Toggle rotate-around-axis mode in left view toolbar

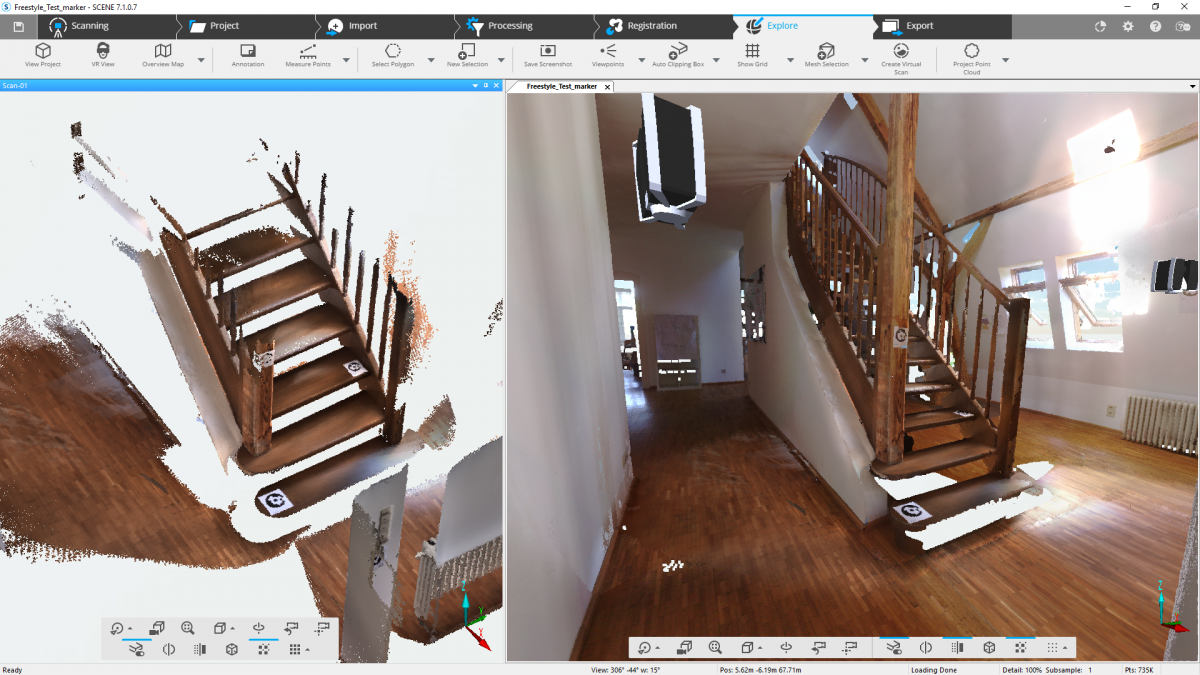[x=259, y=628]
